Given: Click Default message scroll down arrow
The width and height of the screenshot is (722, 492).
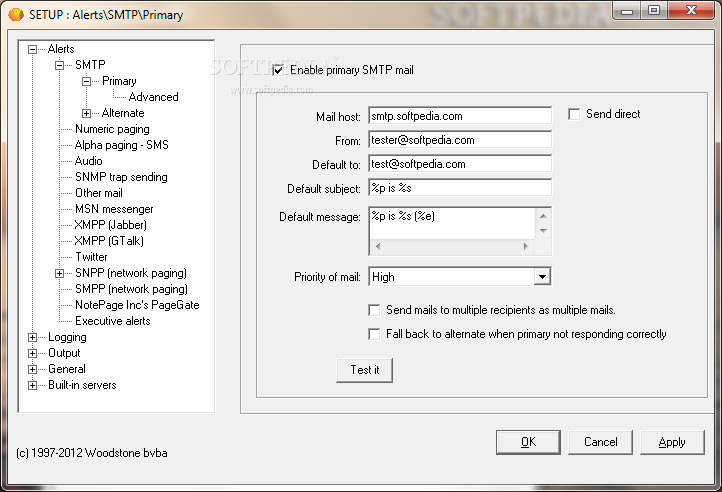Looking at the screenshot, I should 543,231.
